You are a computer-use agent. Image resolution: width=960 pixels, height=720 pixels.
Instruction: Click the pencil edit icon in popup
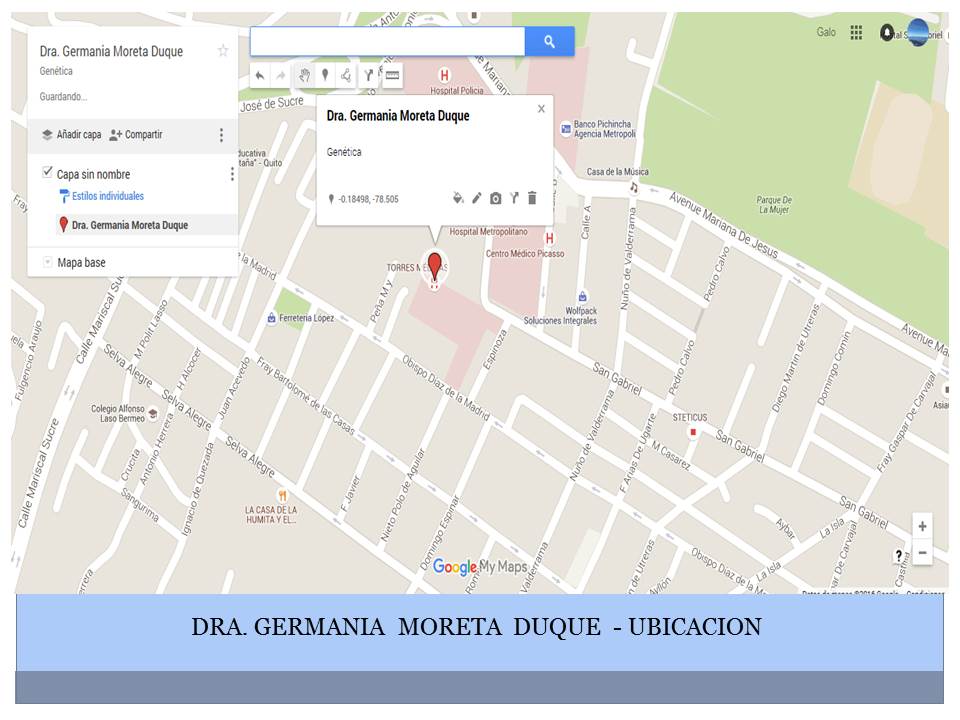pos(477,198)
